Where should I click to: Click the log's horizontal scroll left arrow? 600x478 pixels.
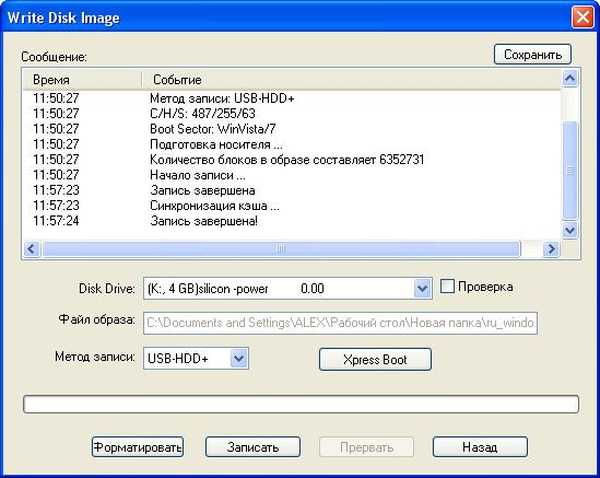[x=30, y=247]
